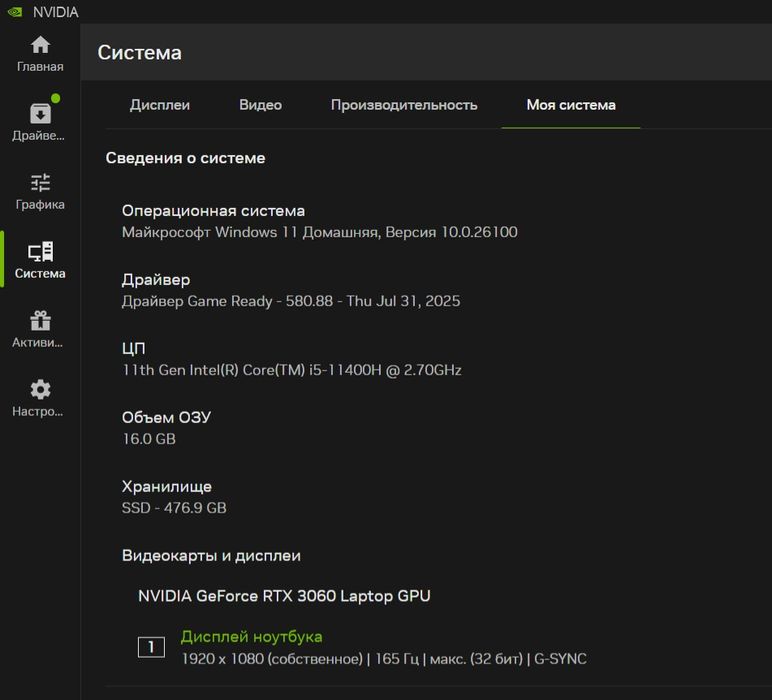This screenshot has width=772, height=700.
Task: Open the Активировать gift icon section
Action: (40, 329)
